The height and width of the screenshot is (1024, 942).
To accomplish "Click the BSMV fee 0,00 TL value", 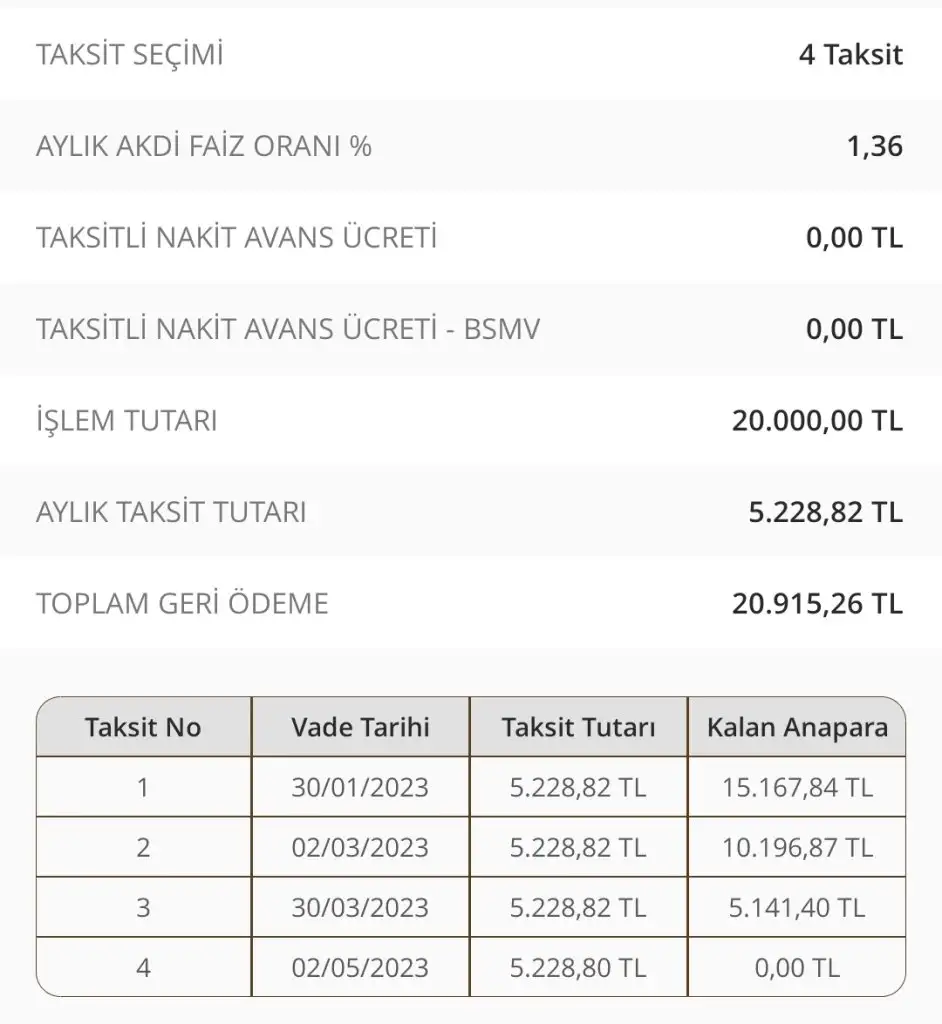I will point(854,330).
